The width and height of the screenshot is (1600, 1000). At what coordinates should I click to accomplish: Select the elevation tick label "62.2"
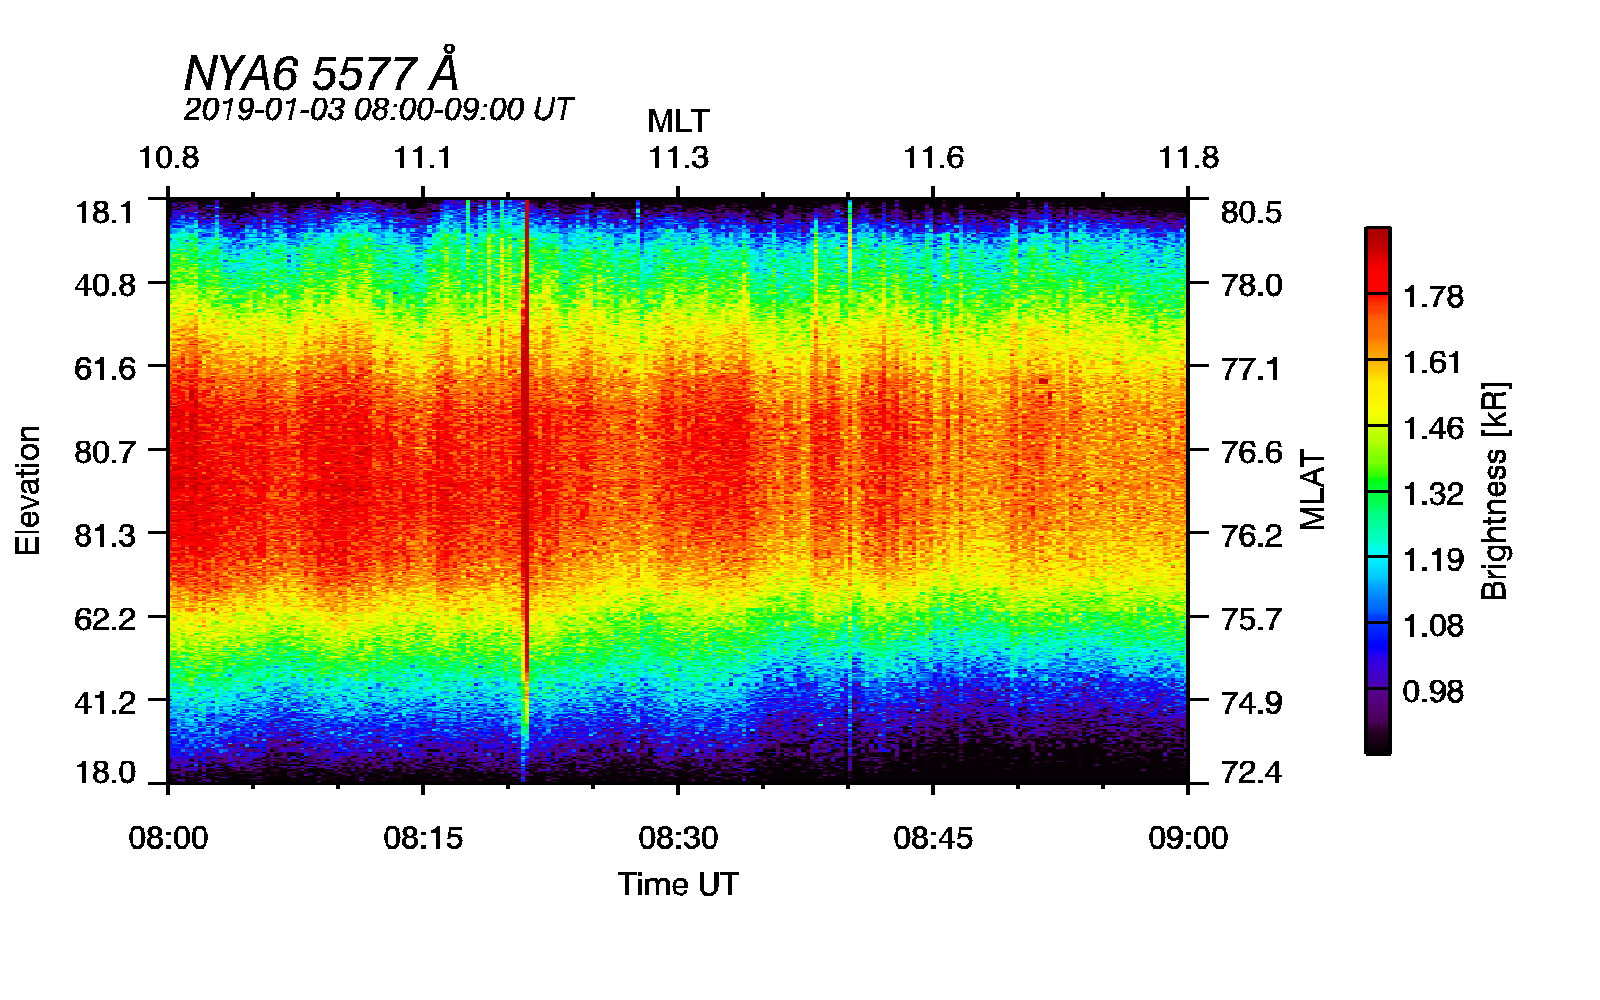105,619
